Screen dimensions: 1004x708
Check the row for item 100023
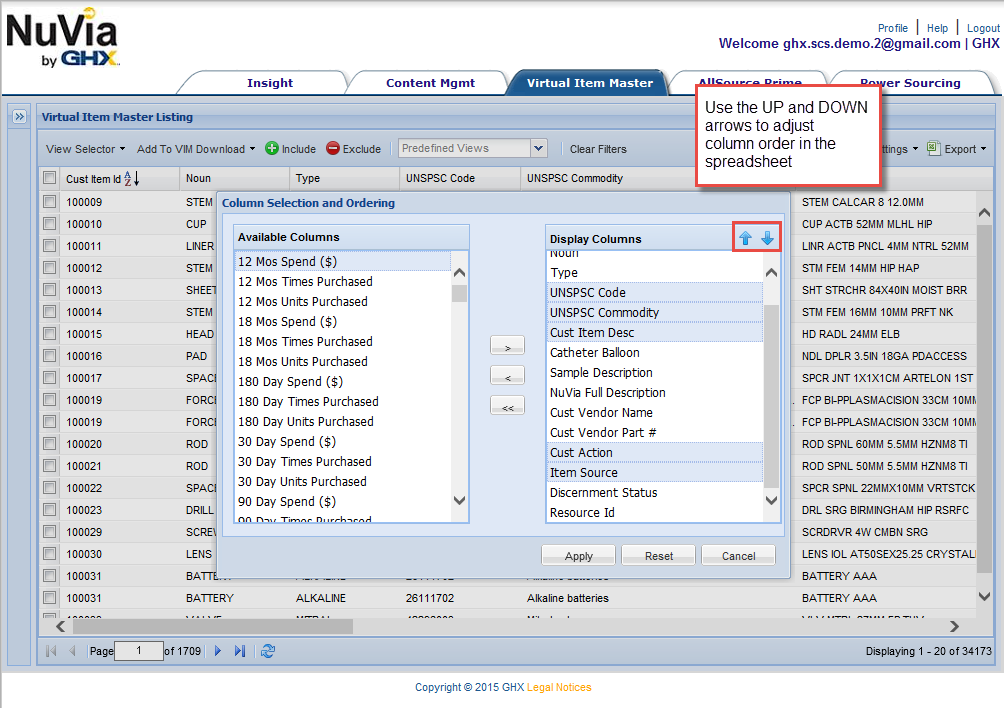pyautogui.click(x=49, y=510)
